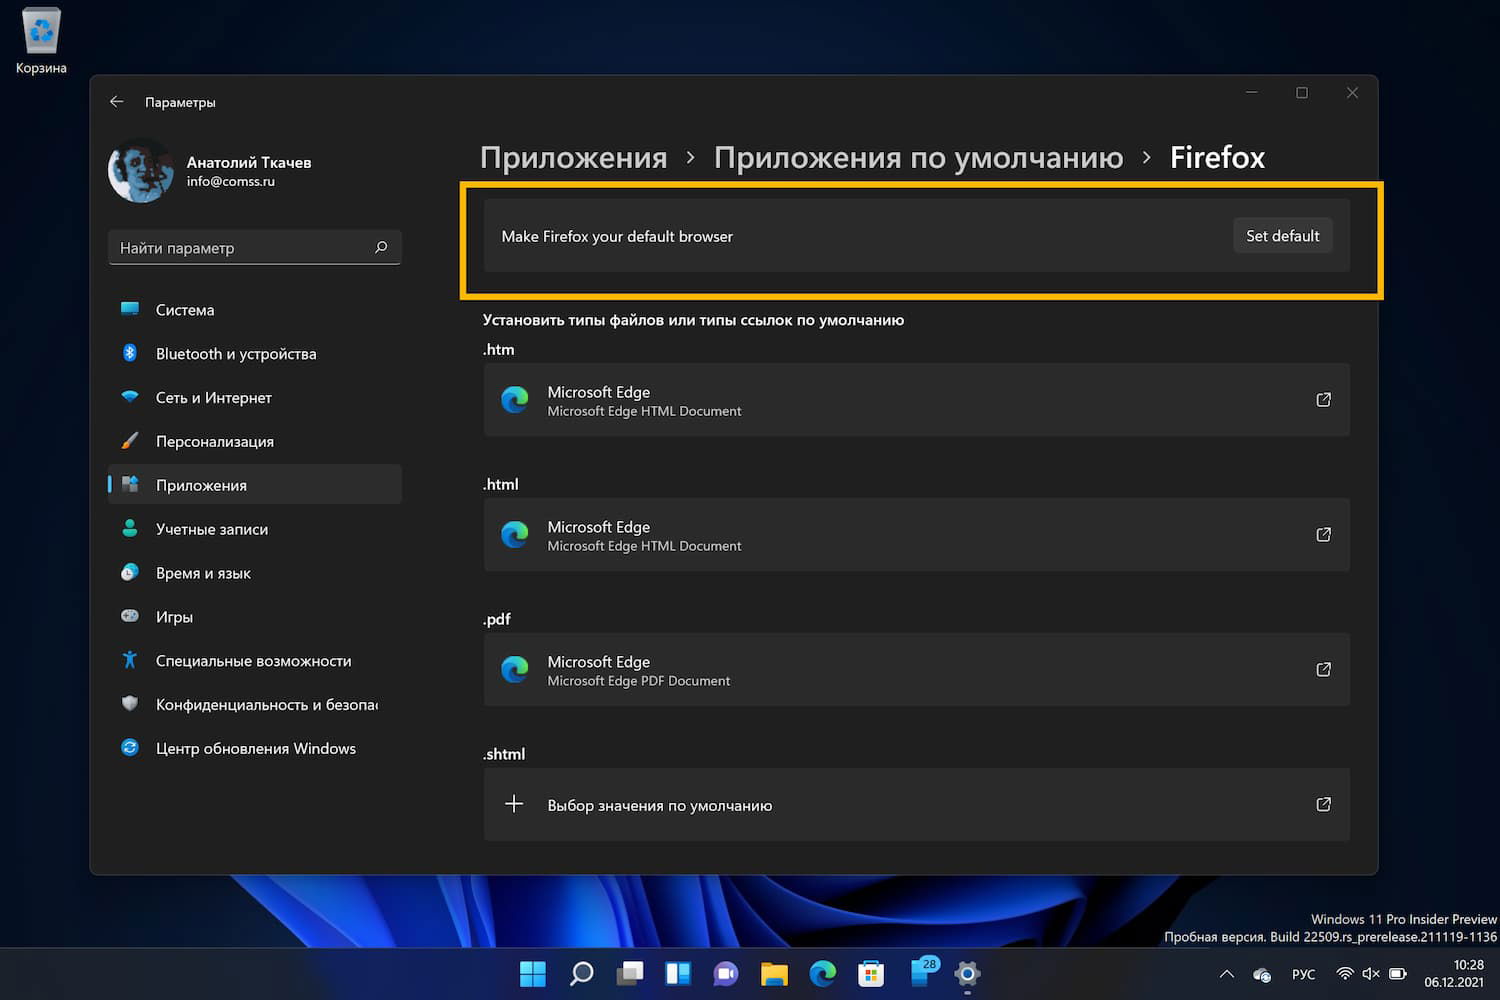Open the taskbar app with the 28 badge

pyautogui.click(x=922, y=972)
